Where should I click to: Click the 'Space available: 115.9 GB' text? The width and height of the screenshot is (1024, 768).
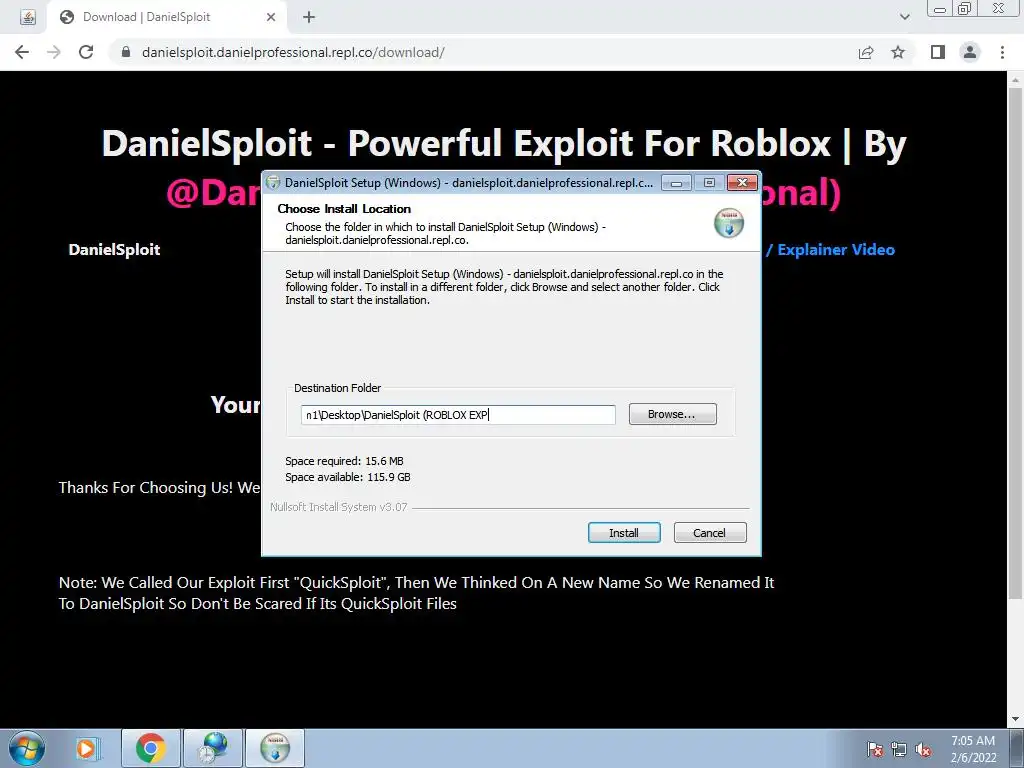click(x=347, y=477)
